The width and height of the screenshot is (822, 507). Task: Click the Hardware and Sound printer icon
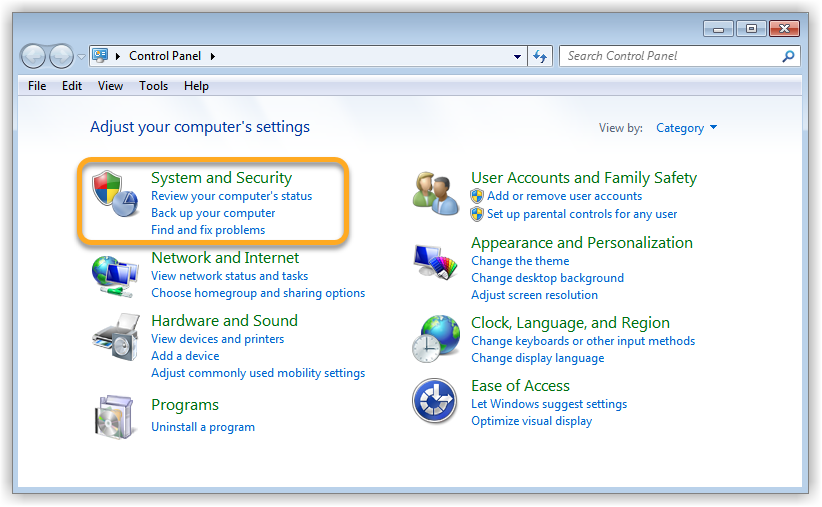click(115, 338)
